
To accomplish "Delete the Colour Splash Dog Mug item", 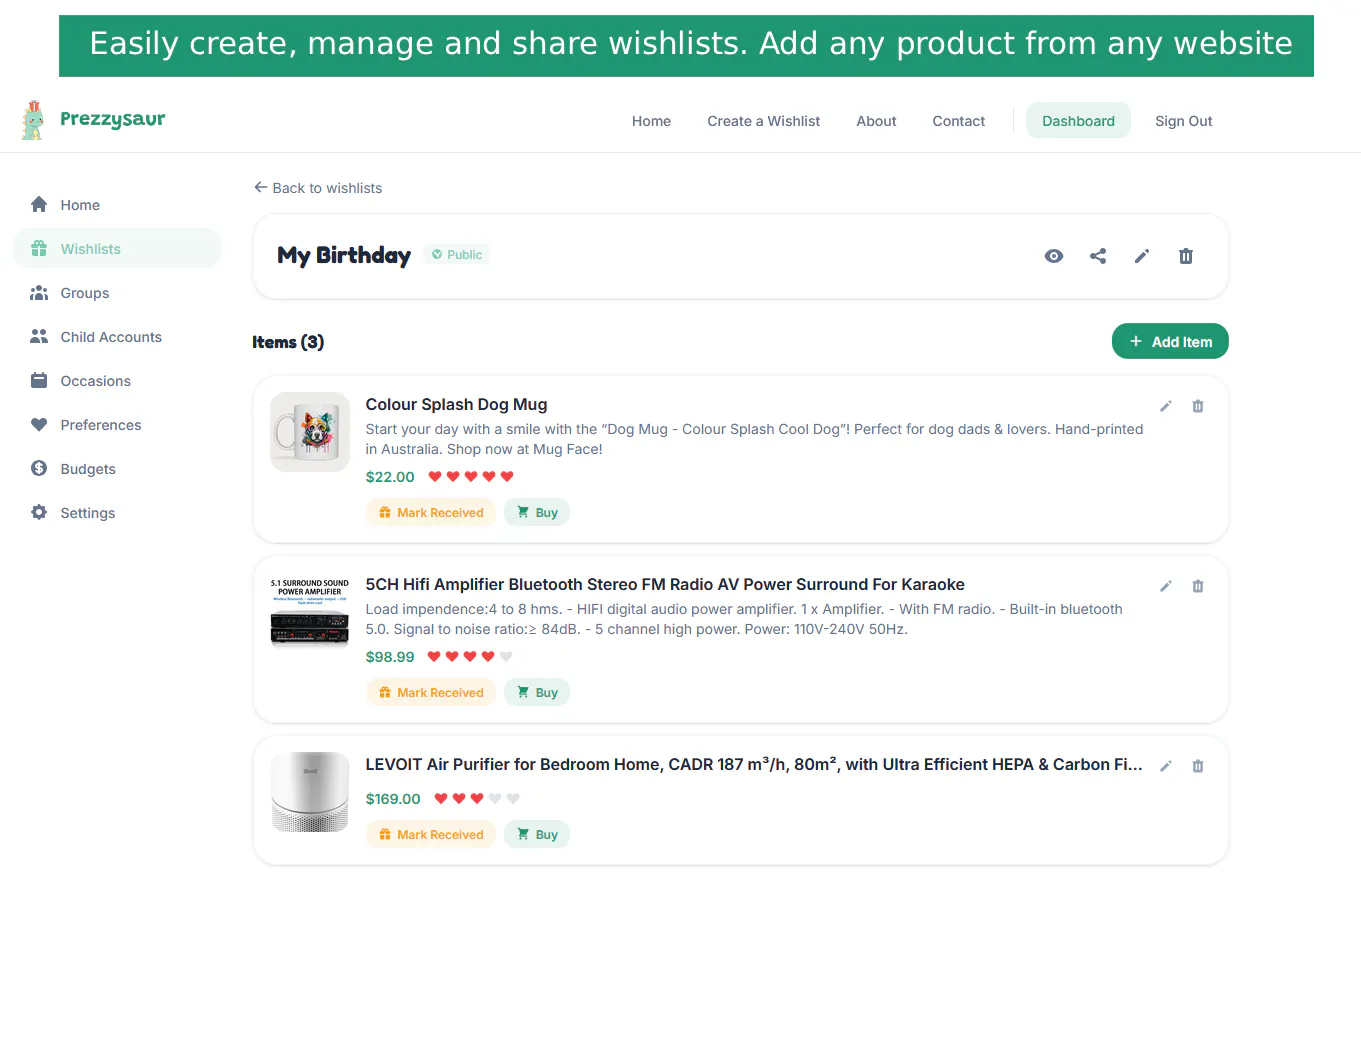I will (x=1198, y=406).
